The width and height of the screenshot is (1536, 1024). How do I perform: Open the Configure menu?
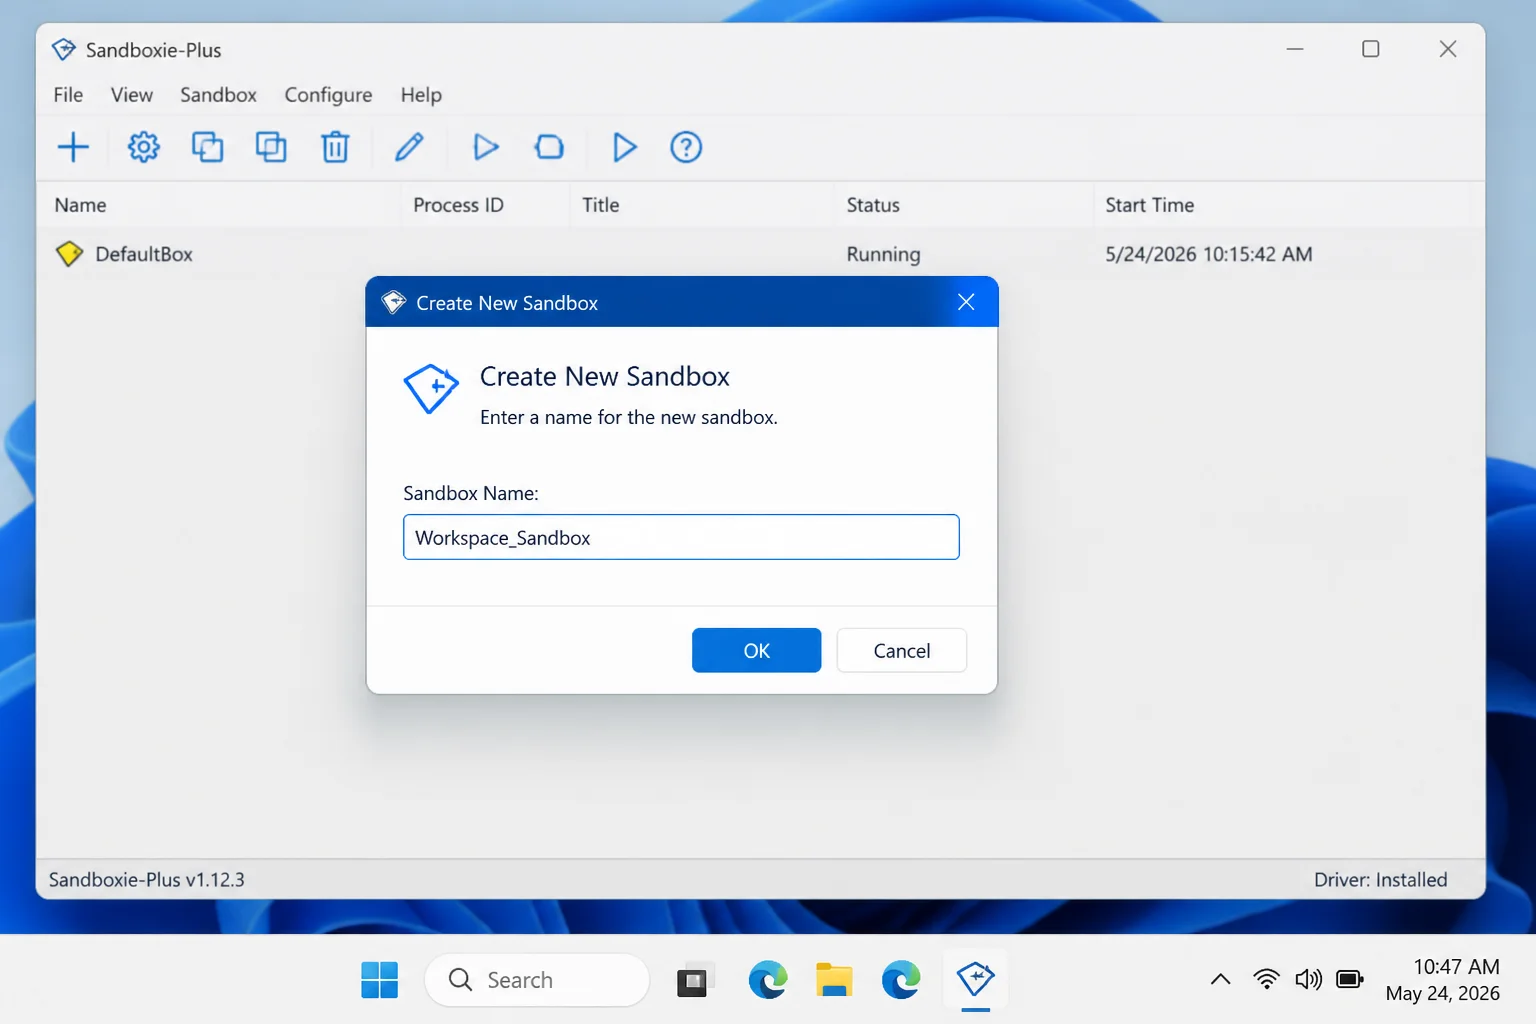328,95
